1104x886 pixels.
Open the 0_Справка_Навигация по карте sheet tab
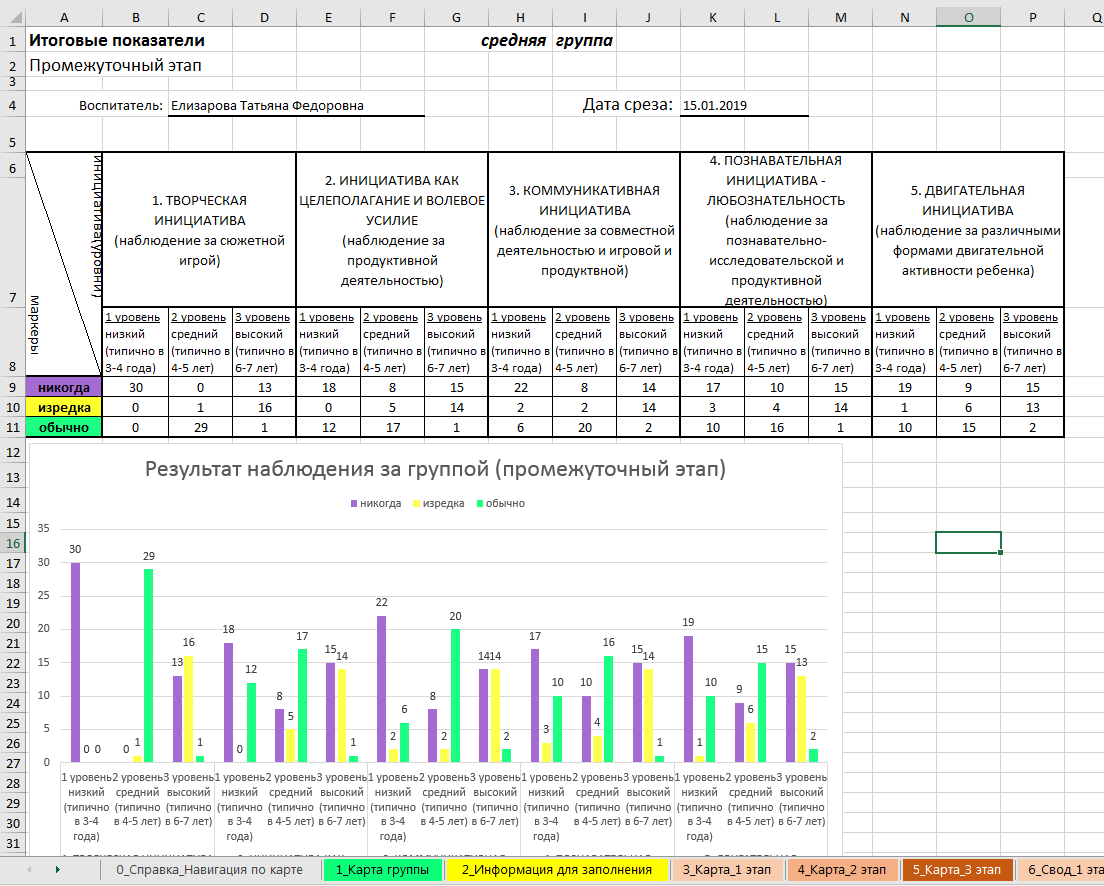[209, 870]
